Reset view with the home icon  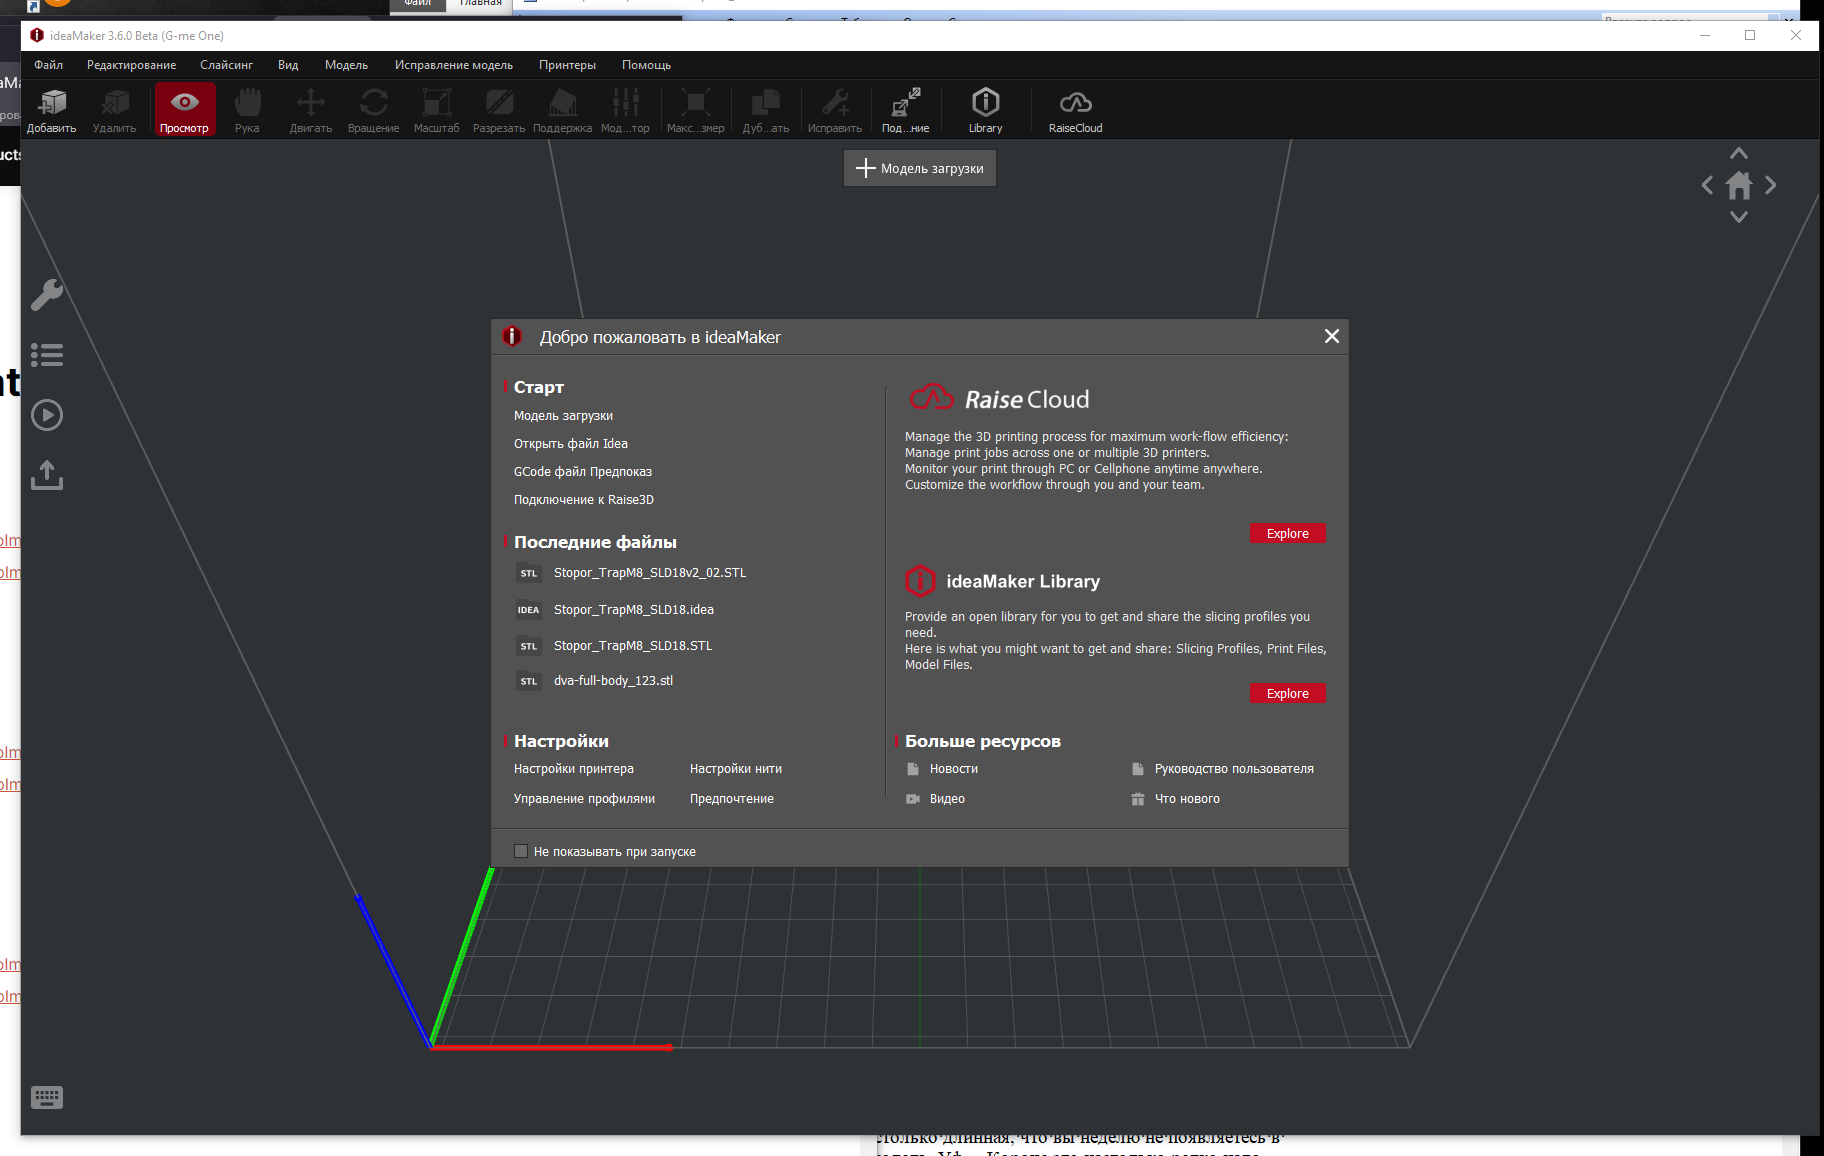click(1740, 185)
